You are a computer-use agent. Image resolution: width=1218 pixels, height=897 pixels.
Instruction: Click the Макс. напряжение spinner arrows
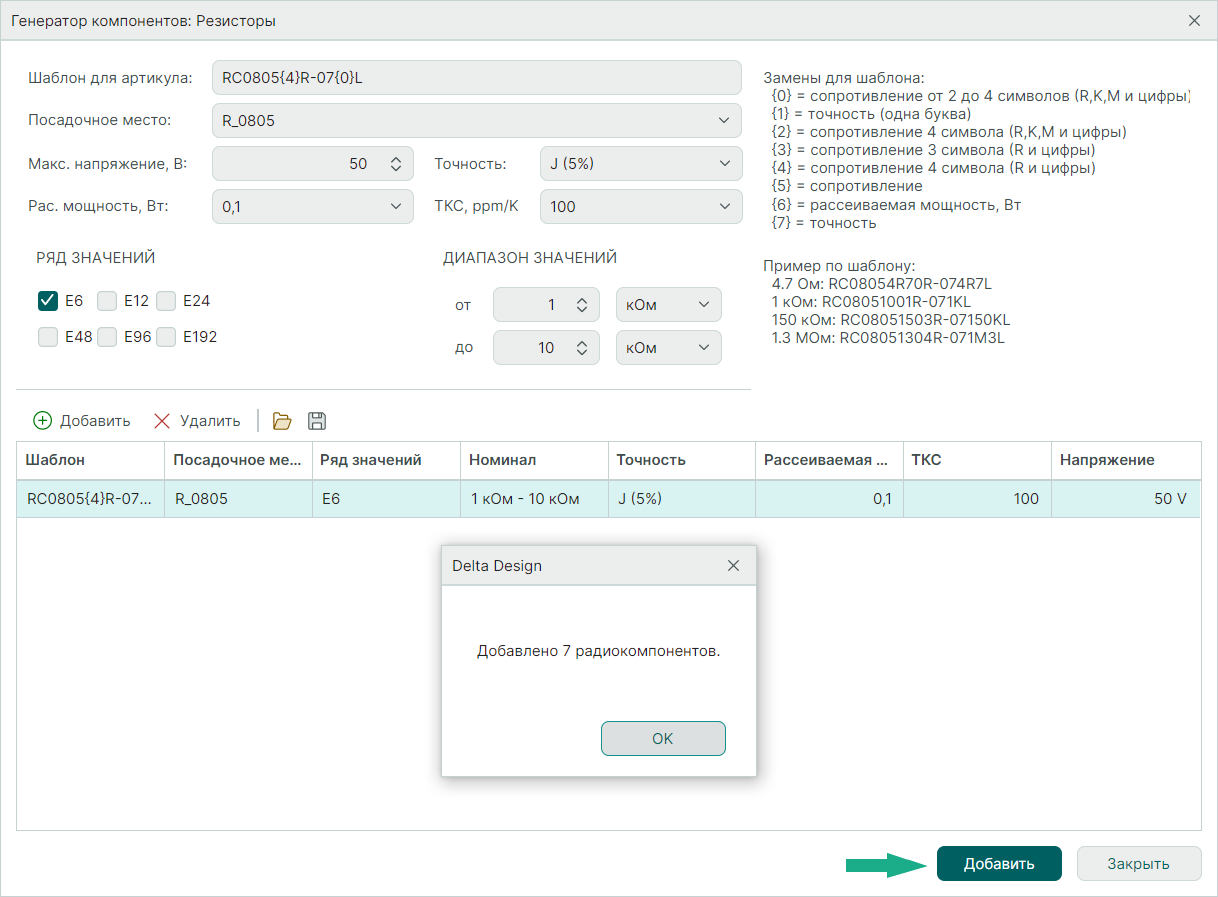[395, 164]
